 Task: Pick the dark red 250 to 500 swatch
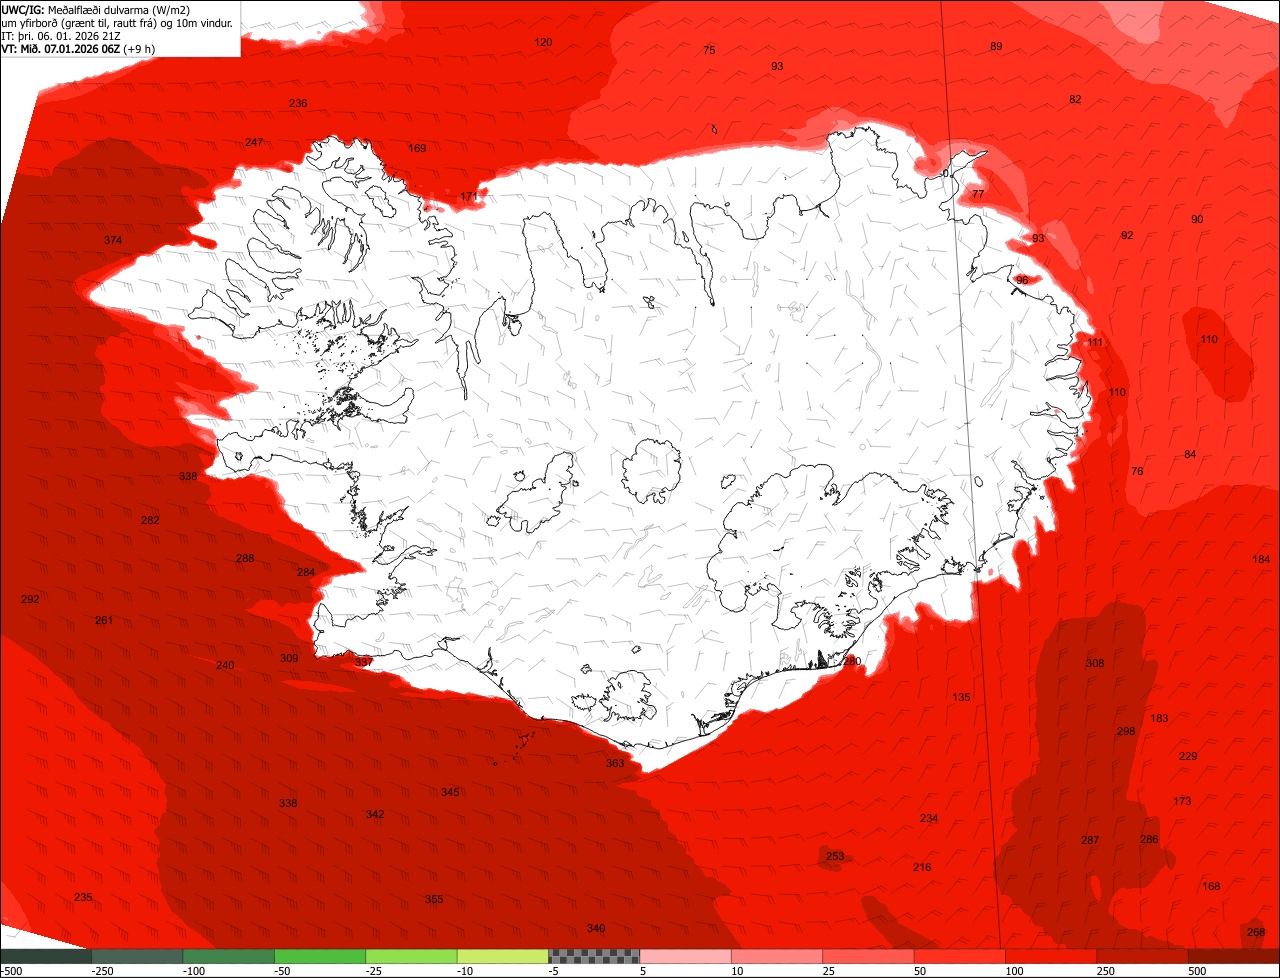1143,957
